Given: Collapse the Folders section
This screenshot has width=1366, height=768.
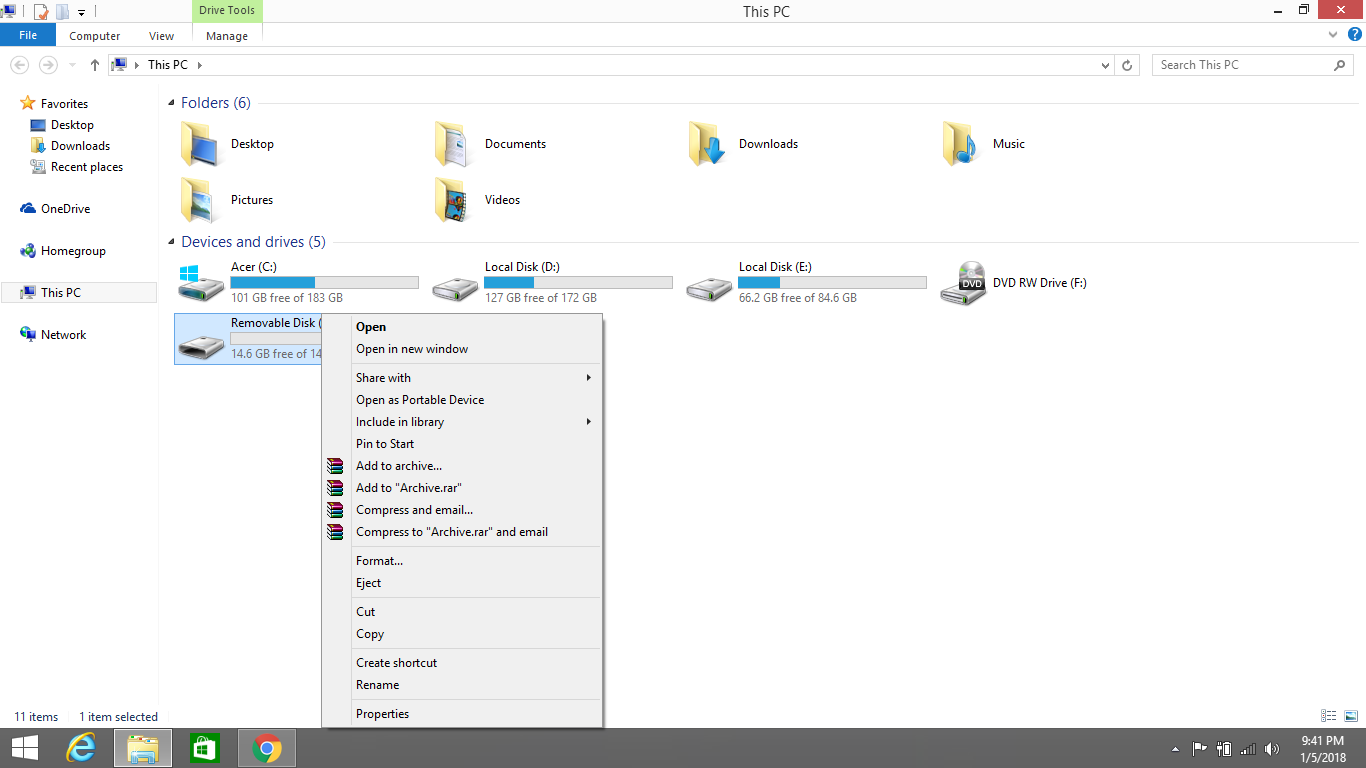Looking at the screenshot, I should coord(172,102).
